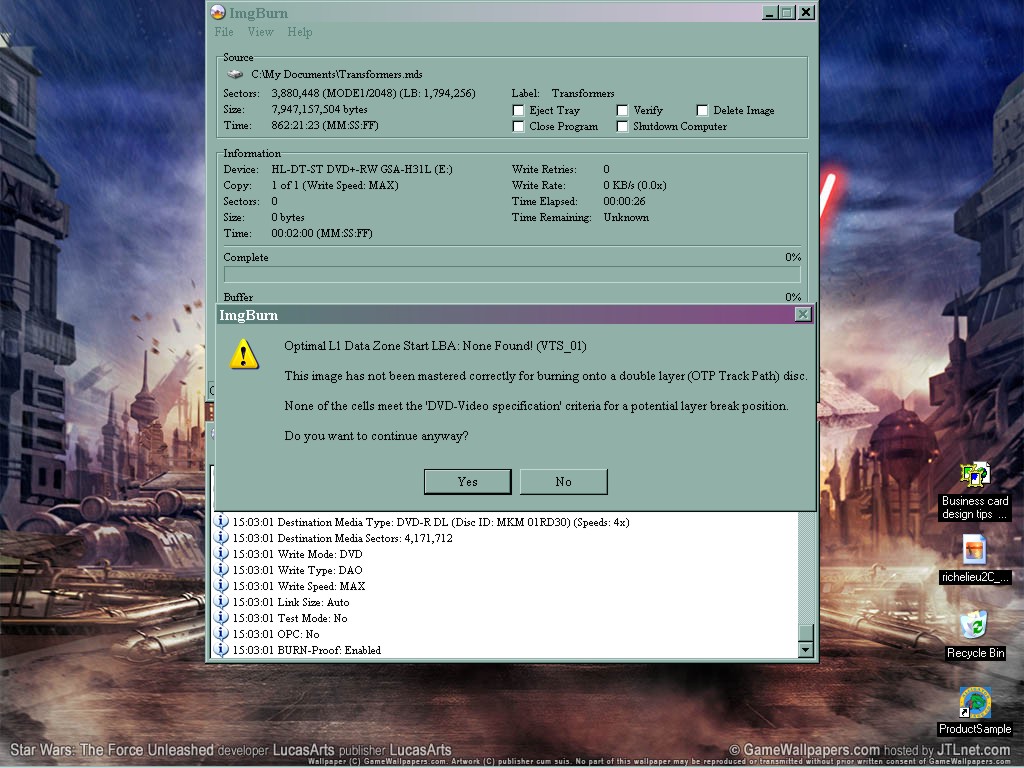Enable the Verify checkbox
Viewport: 1024px width, 768px height.
(x=622, y=110)
